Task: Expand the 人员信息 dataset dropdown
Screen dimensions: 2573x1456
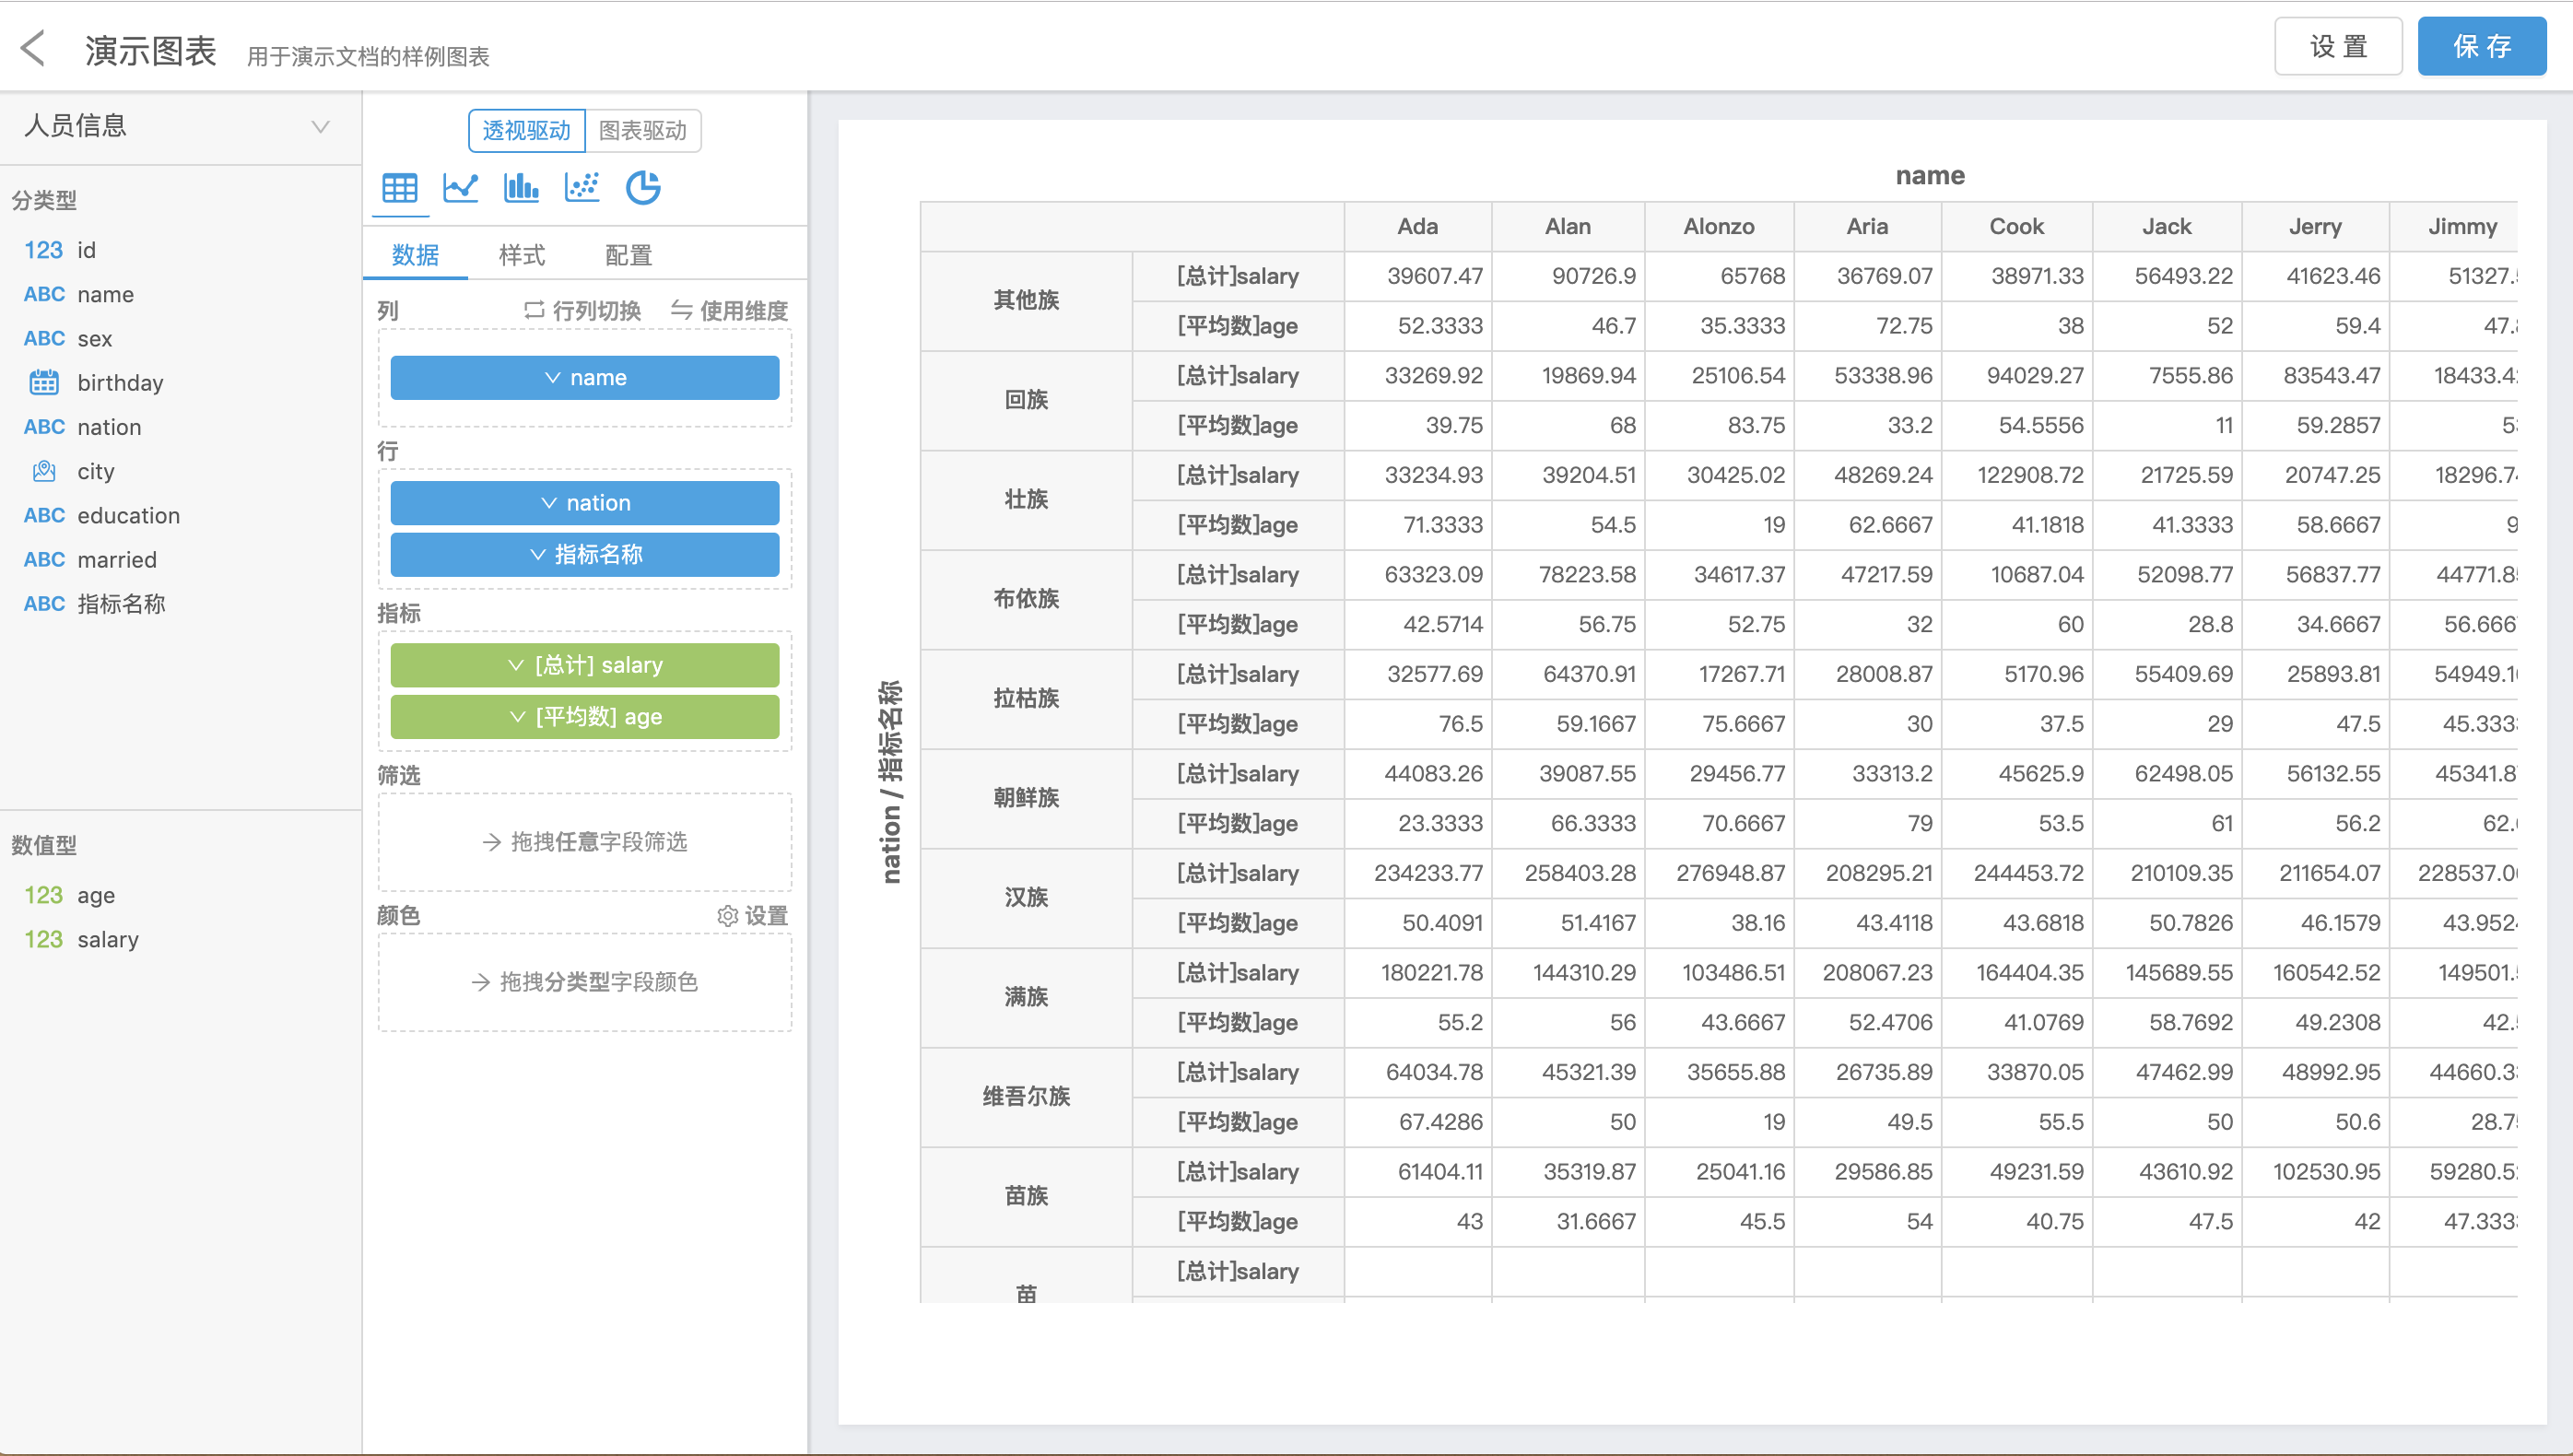Action: 320,127
